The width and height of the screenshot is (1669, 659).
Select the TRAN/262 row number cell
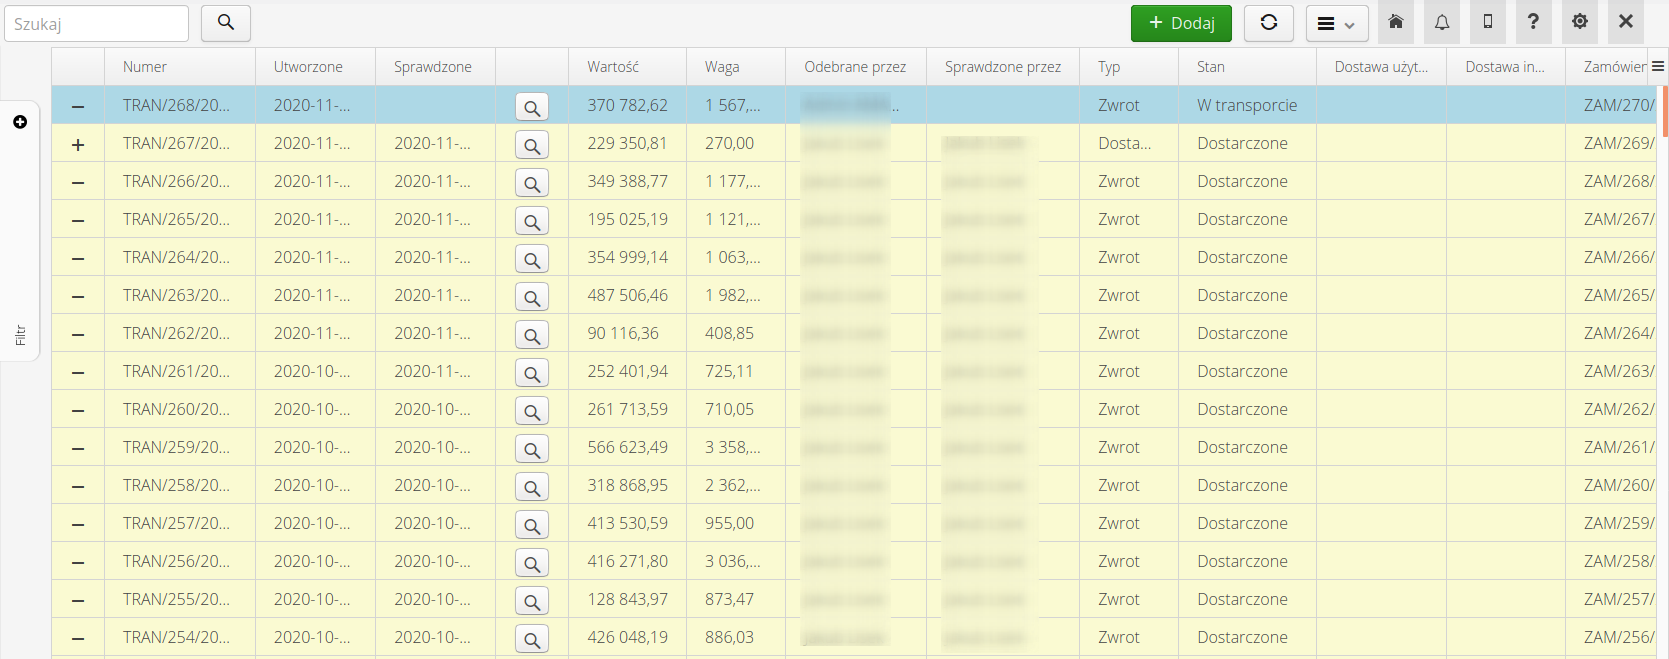(177, 333)
